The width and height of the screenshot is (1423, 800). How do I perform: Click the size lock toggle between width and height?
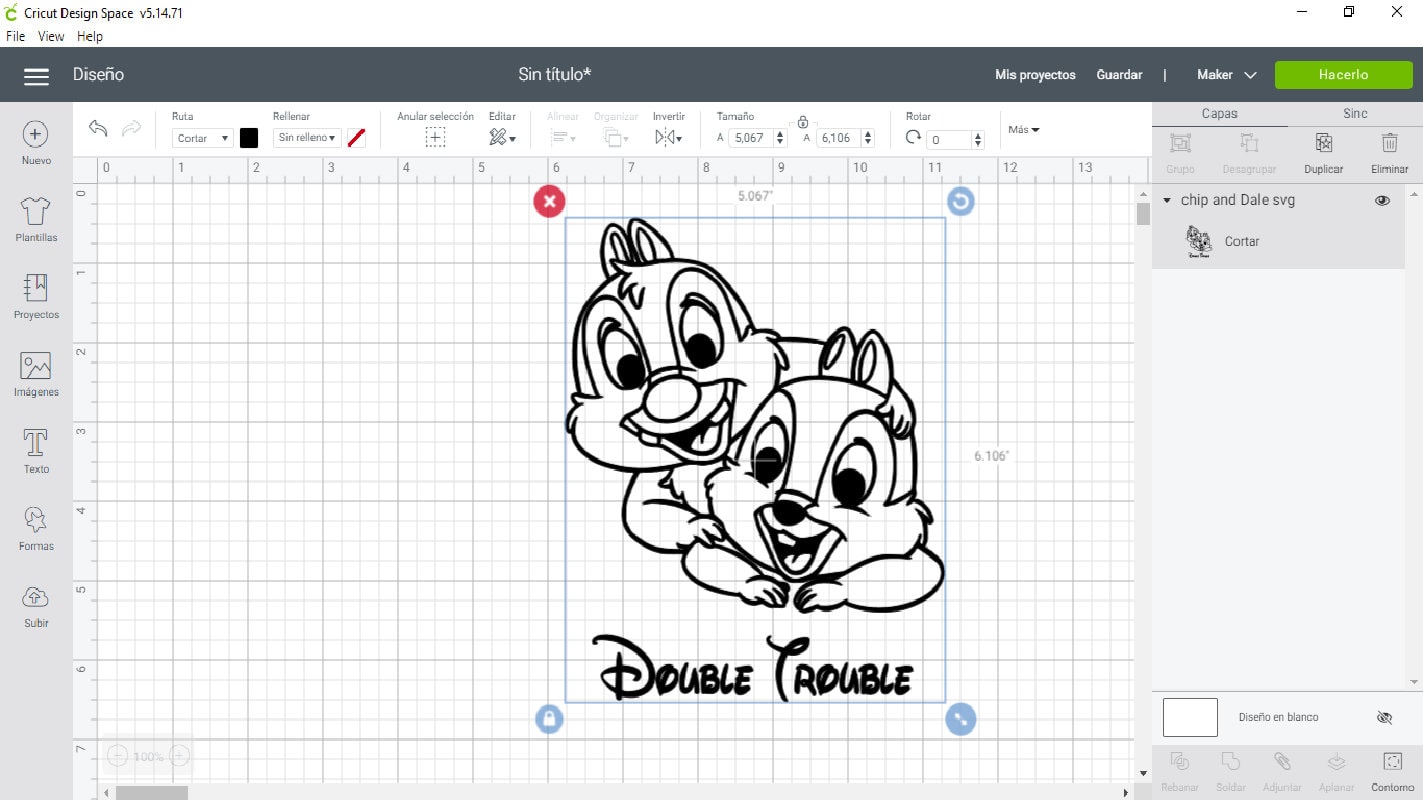coord(803,122)
